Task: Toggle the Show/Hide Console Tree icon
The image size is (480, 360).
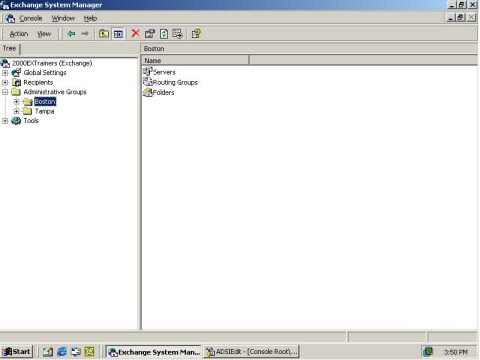Action: tap(118, 34)
